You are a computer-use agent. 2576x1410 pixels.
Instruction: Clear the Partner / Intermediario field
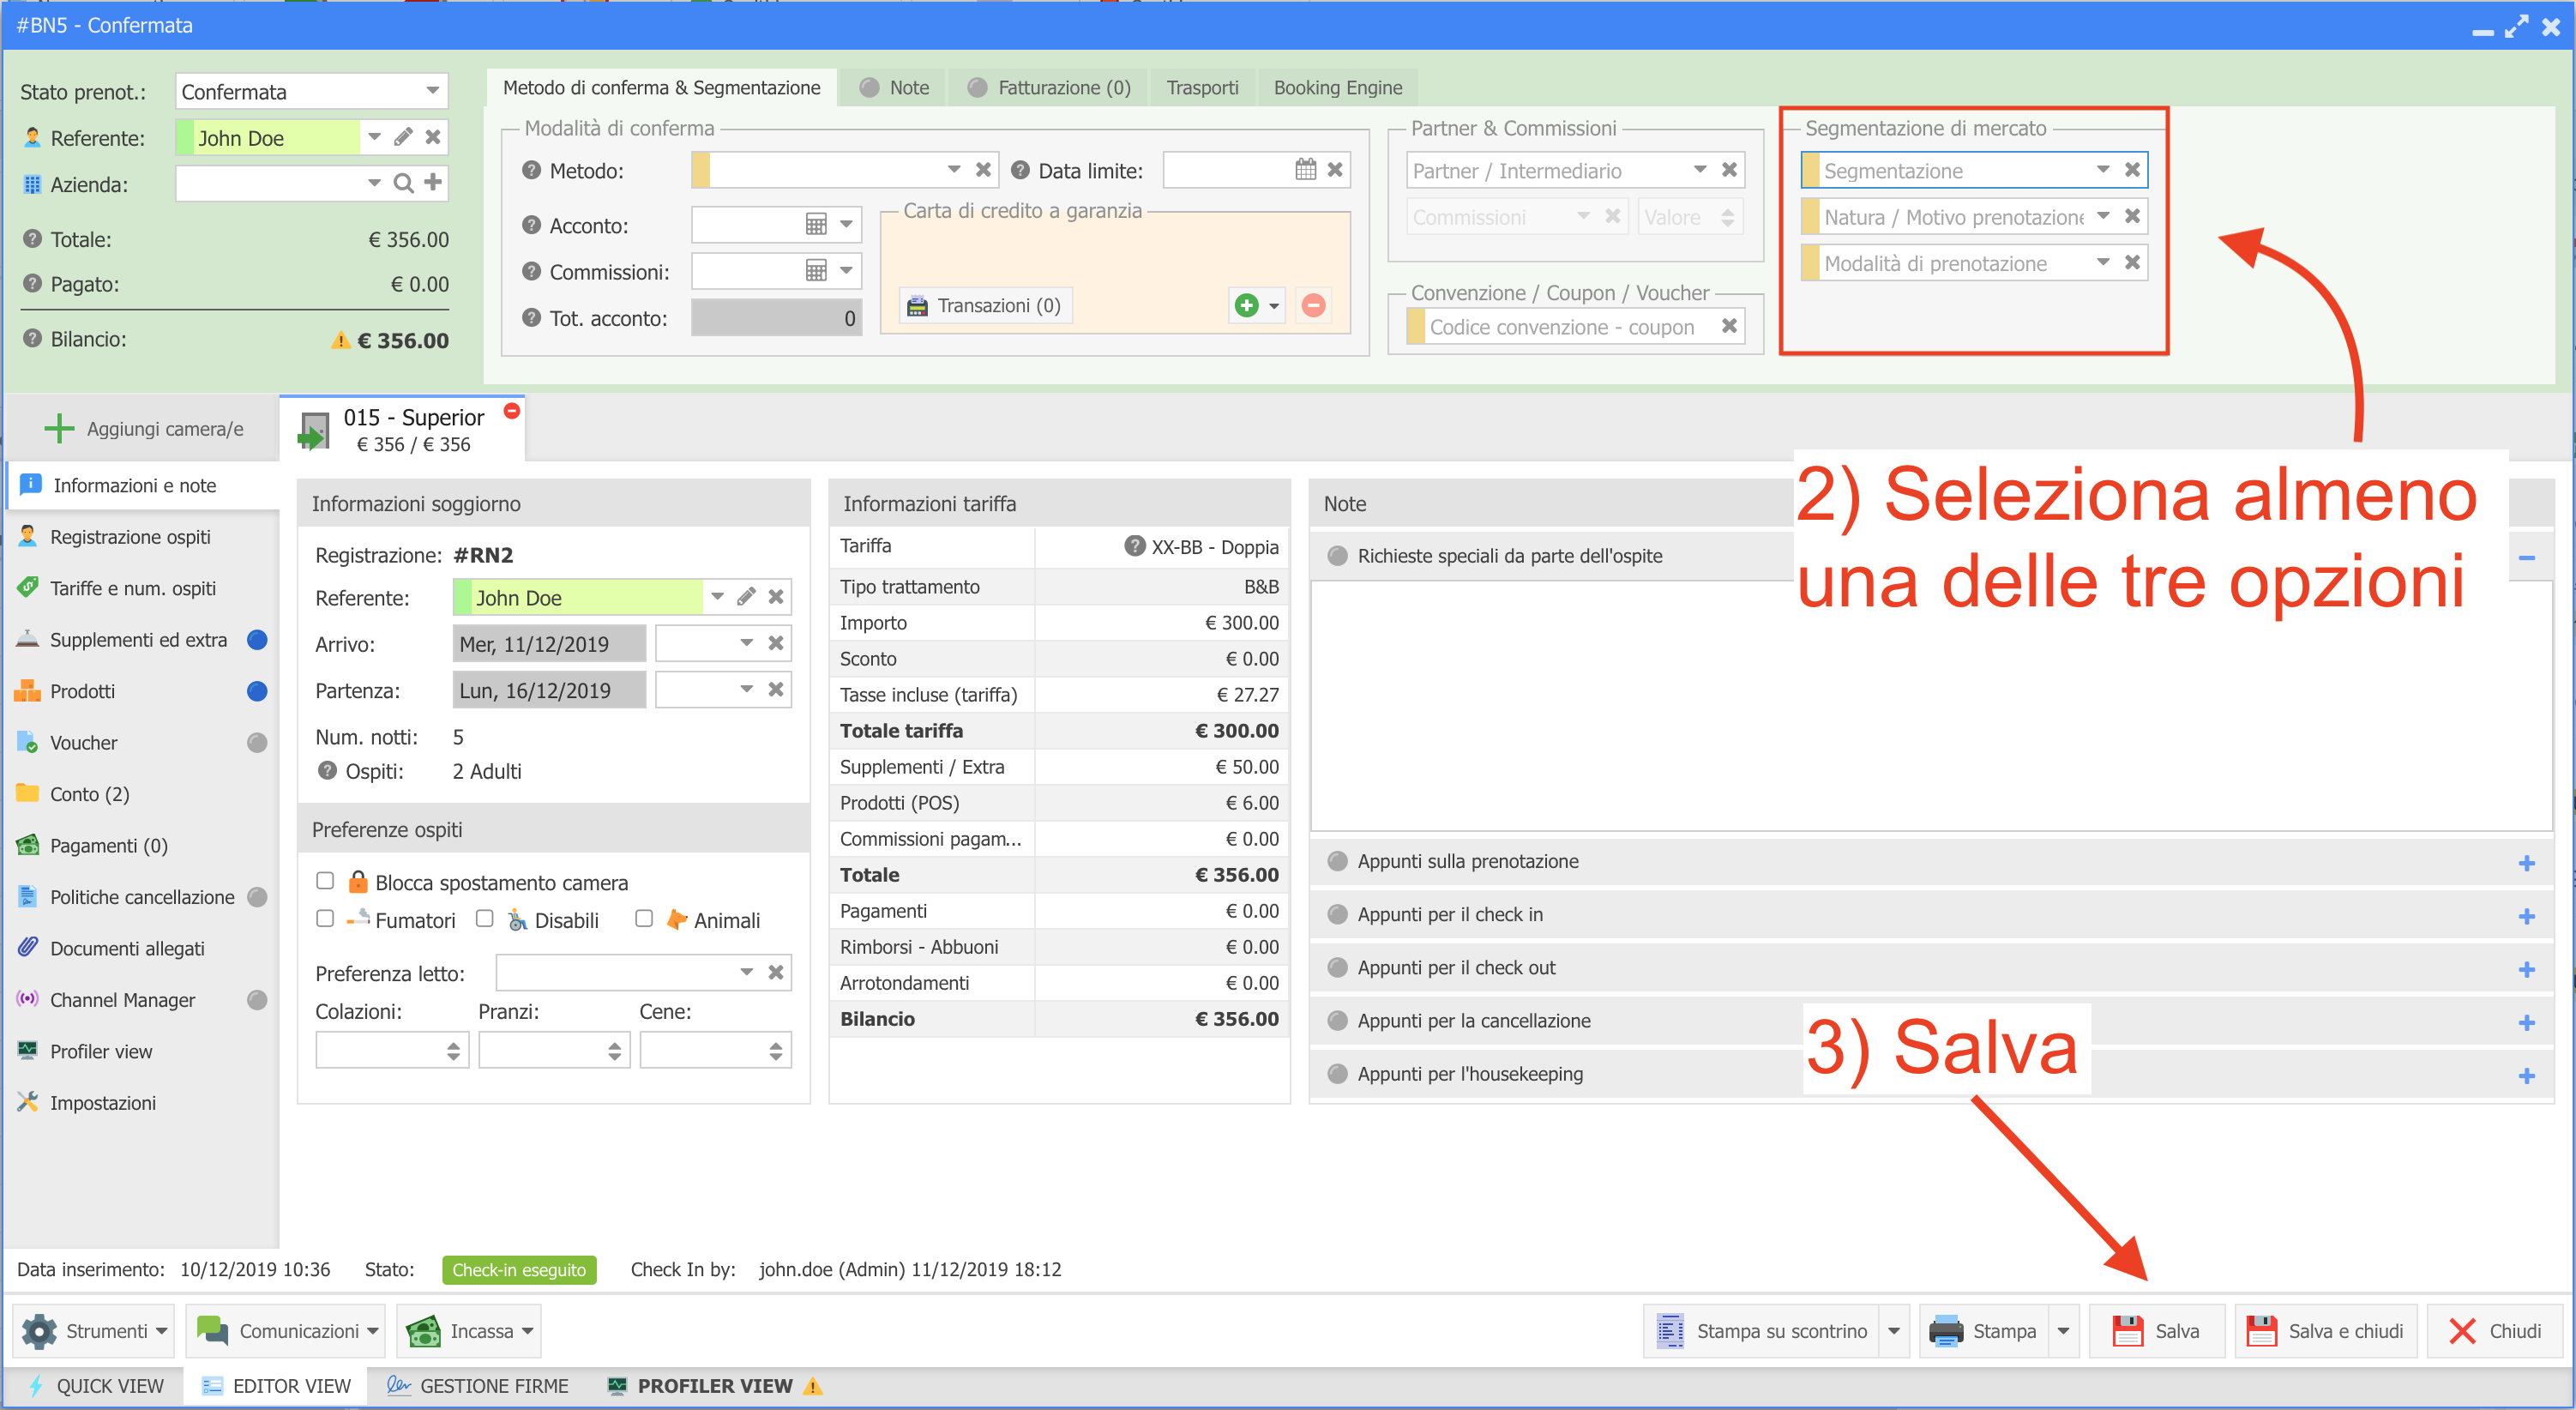tap(1729, 169)
